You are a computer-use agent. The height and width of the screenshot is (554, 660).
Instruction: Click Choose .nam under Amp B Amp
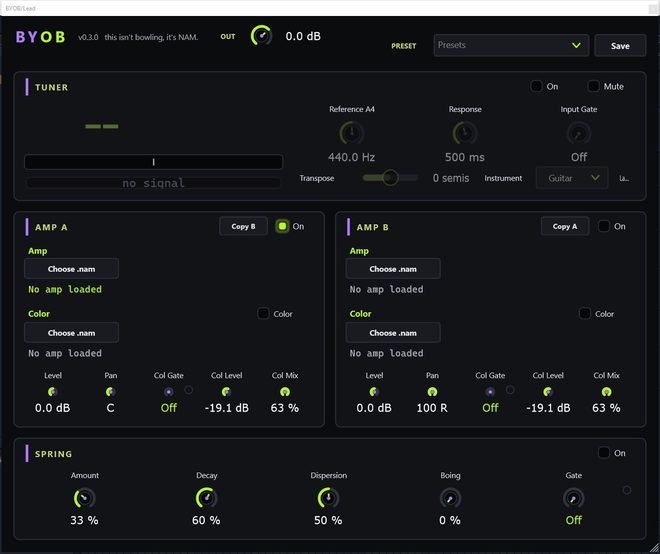click(x=393, y=269)
